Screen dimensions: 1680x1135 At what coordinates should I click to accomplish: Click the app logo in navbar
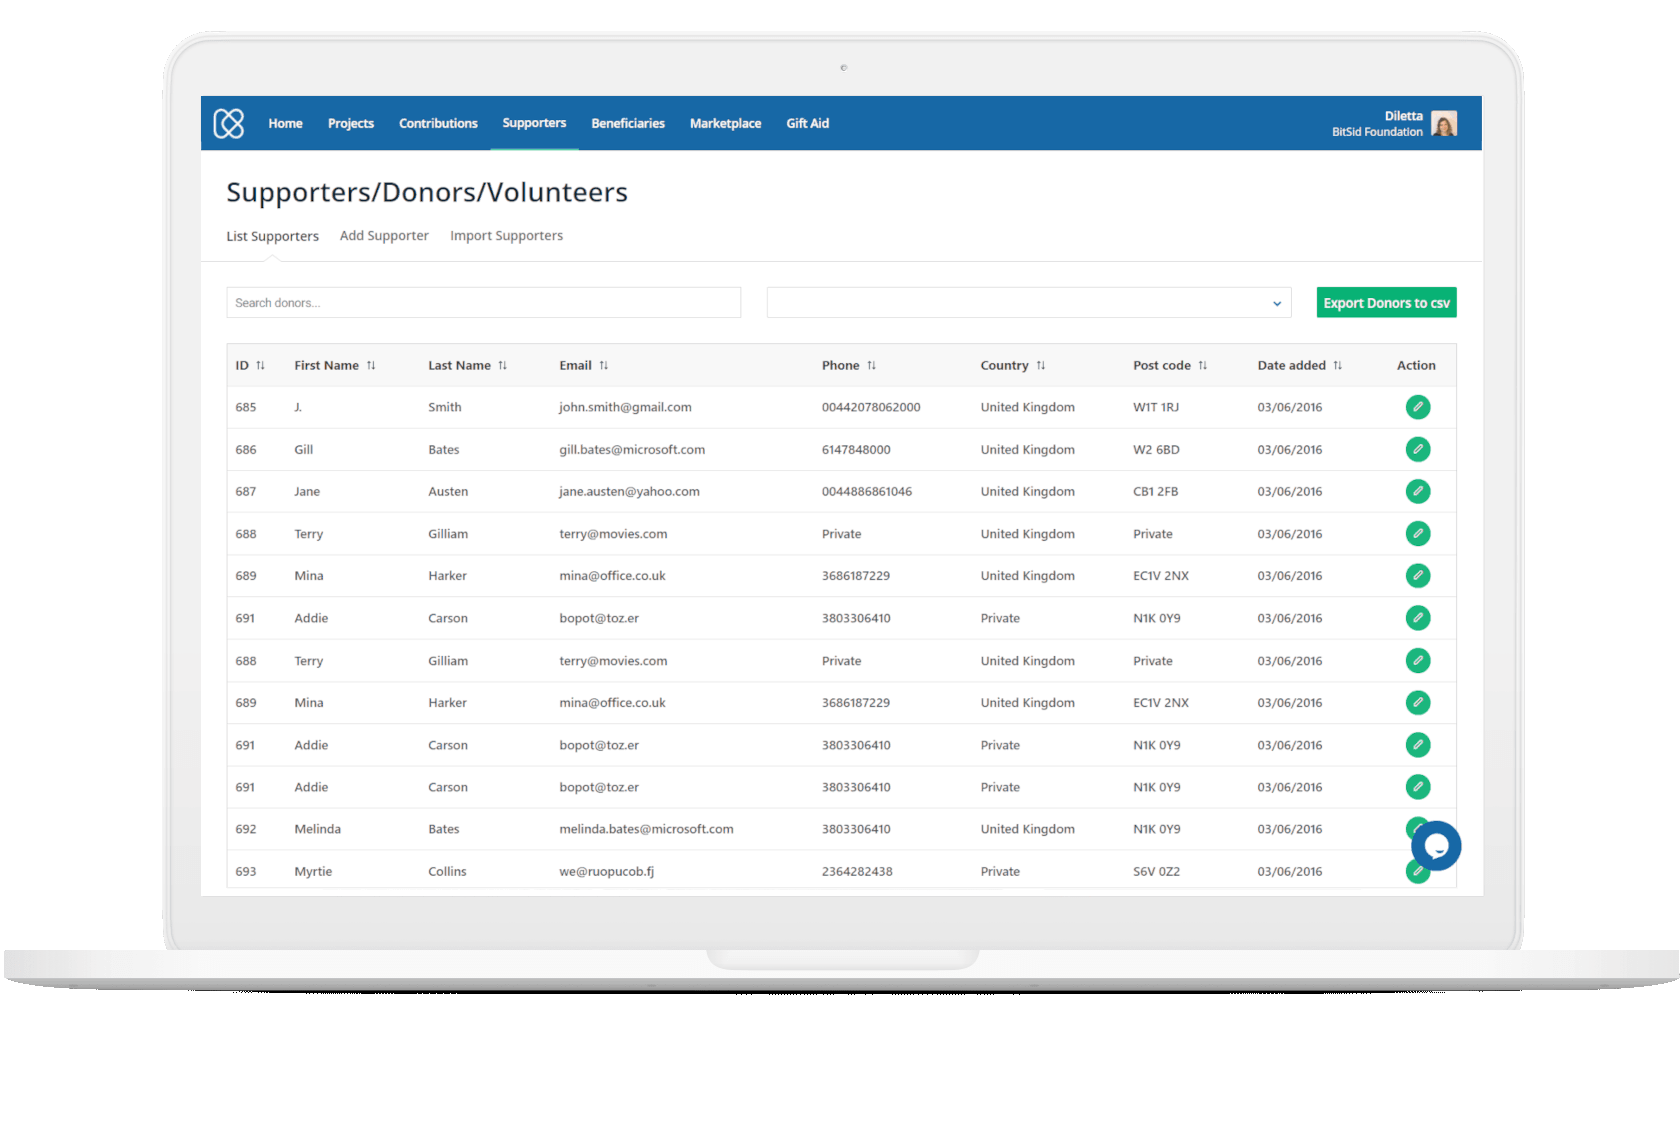click(x=229, y=123)
